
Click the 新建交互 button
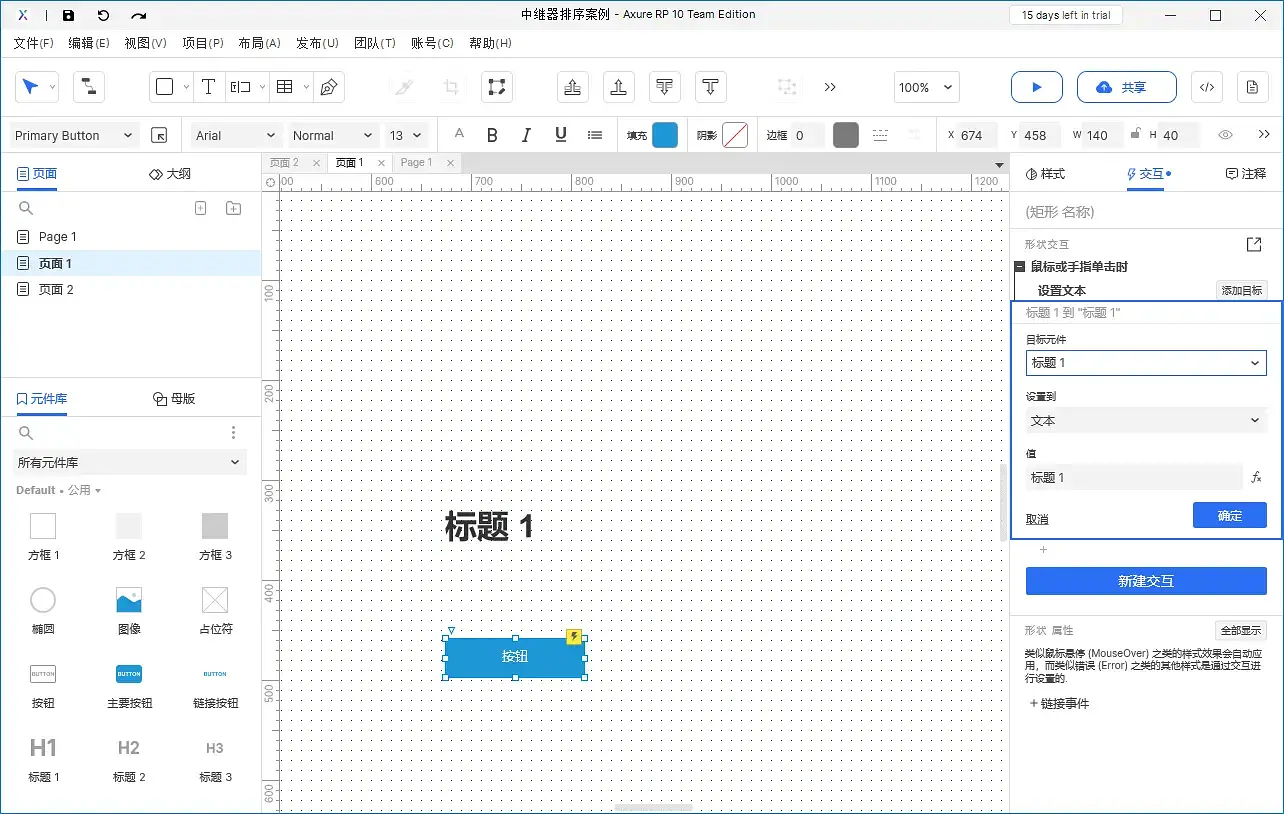coord(1145,581)
